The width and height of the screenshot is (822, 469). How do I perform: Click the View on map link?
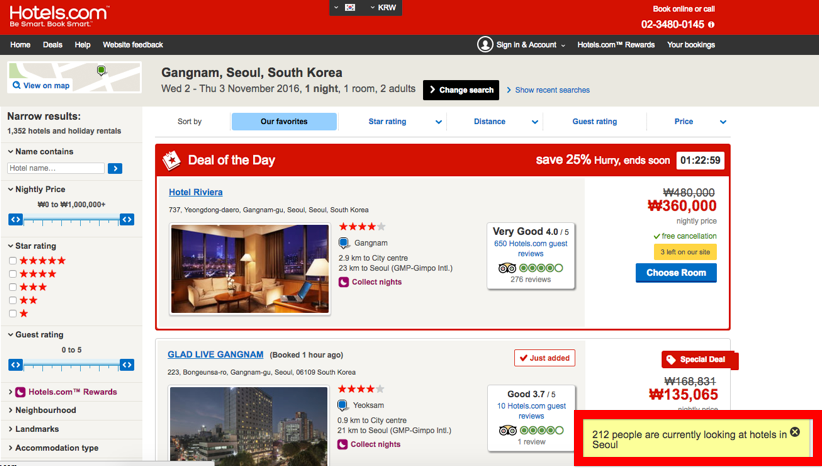[46, 85]
